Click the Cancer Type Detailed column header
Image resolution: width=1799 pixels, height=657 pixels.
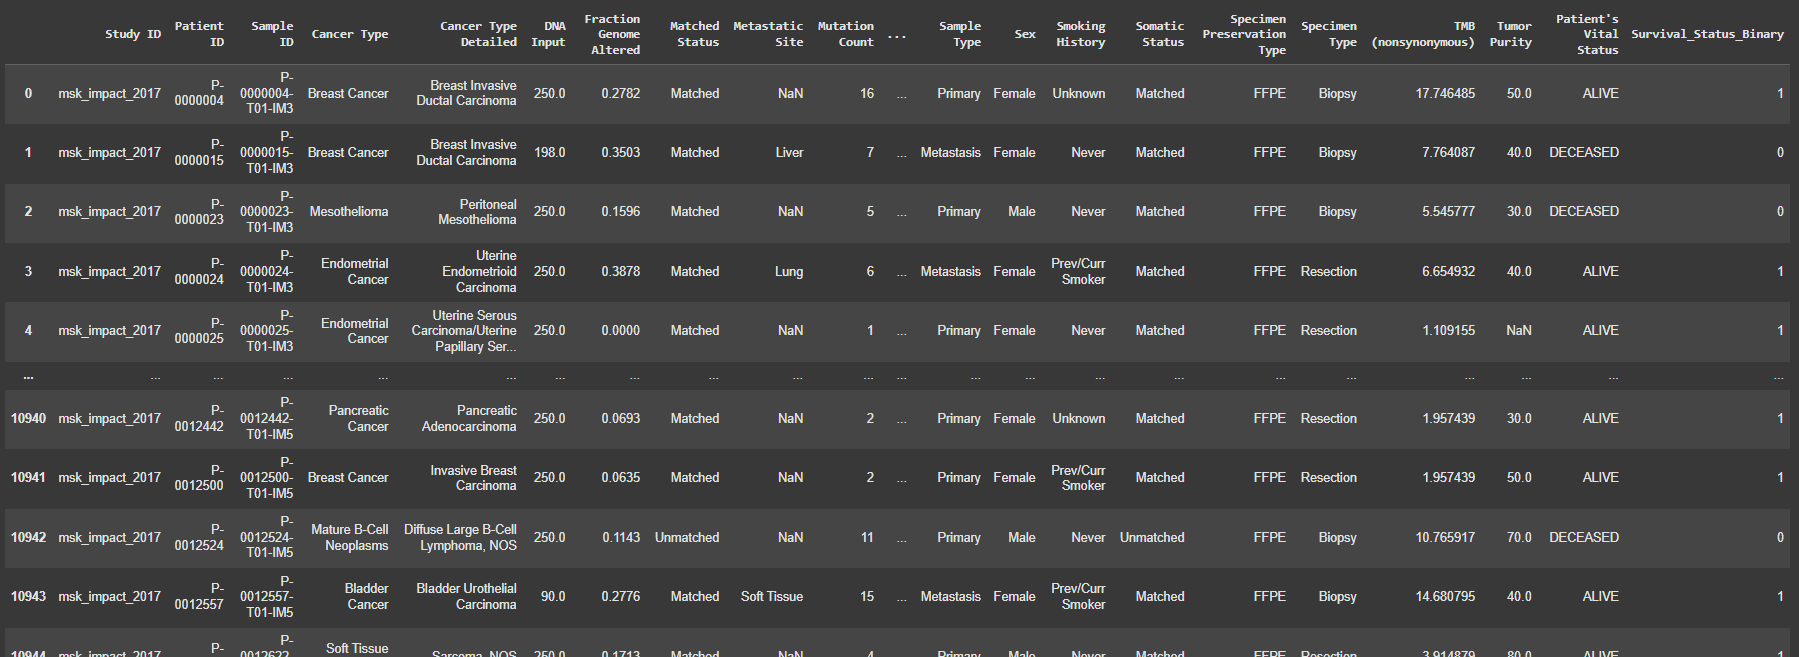point(478,34)
